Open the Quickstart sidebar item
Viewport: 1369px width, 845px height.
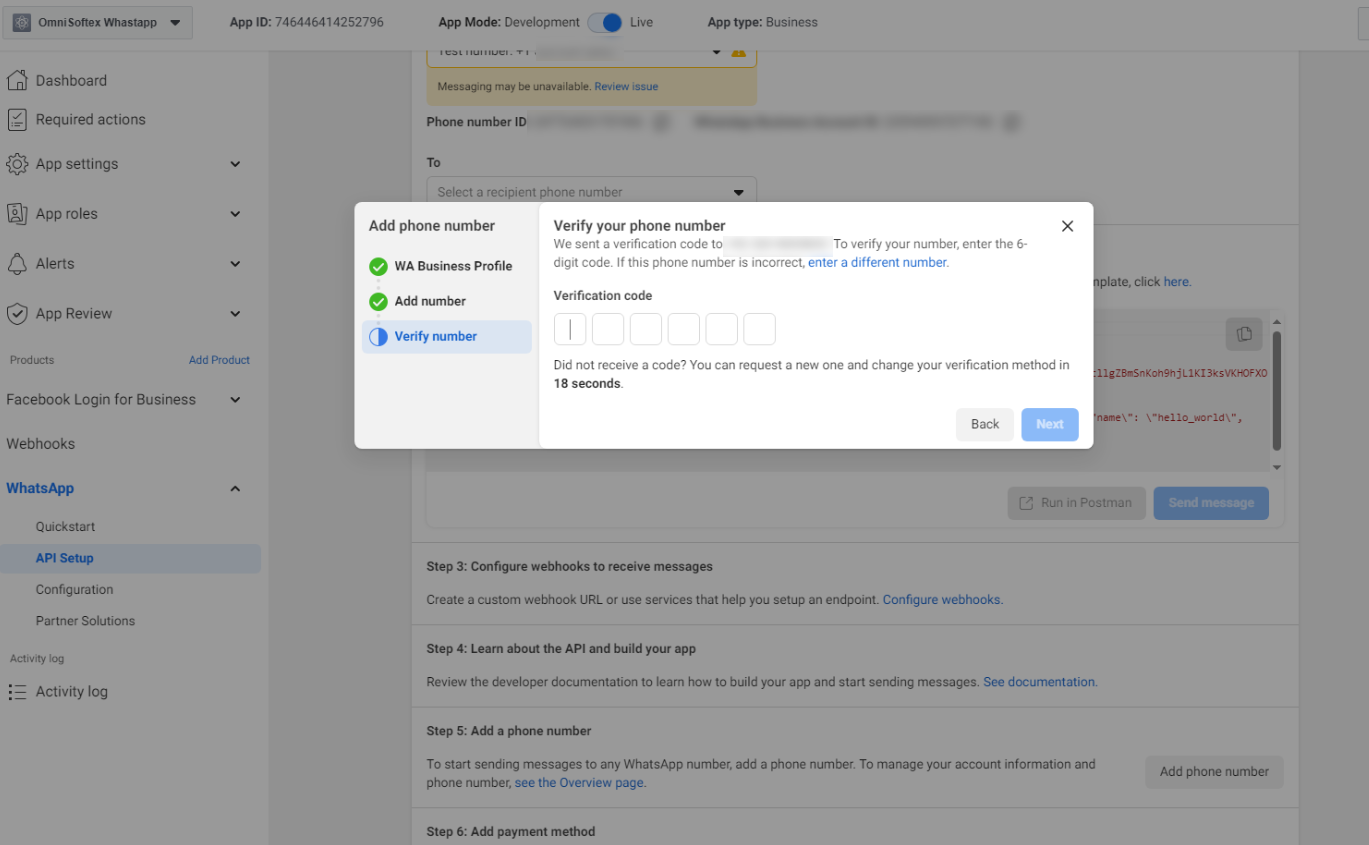65,527
